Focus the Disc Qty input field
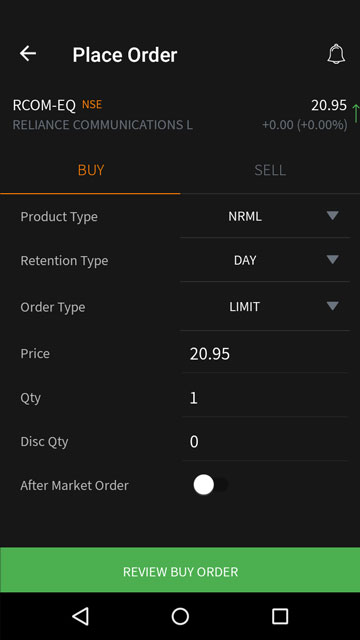 point(265,442)
